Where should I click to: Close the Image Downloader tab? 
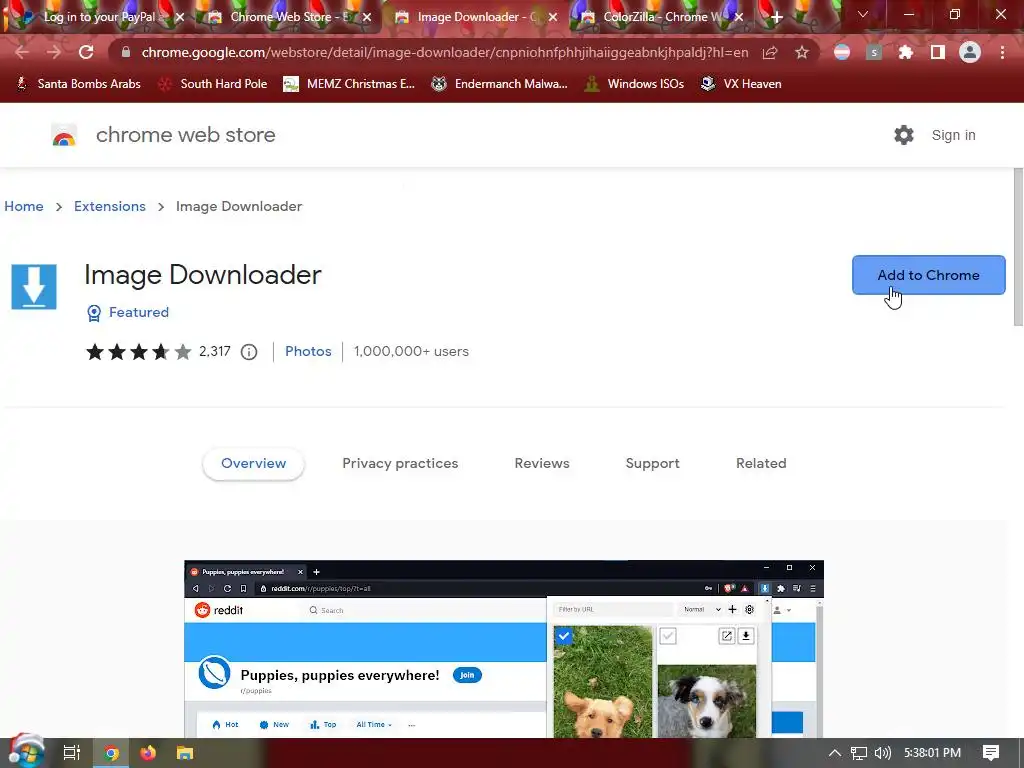click(553, 18)
